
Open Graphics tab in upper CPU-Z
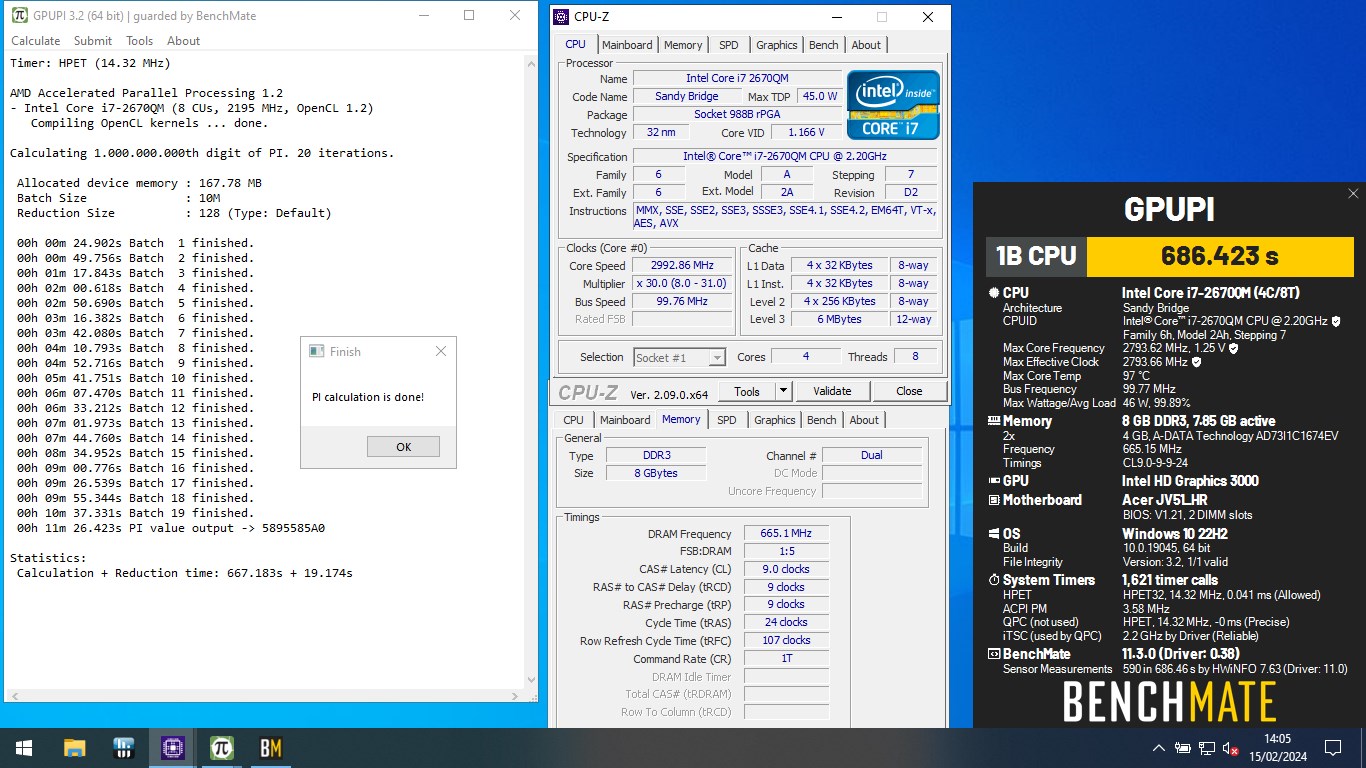(777, 45)
